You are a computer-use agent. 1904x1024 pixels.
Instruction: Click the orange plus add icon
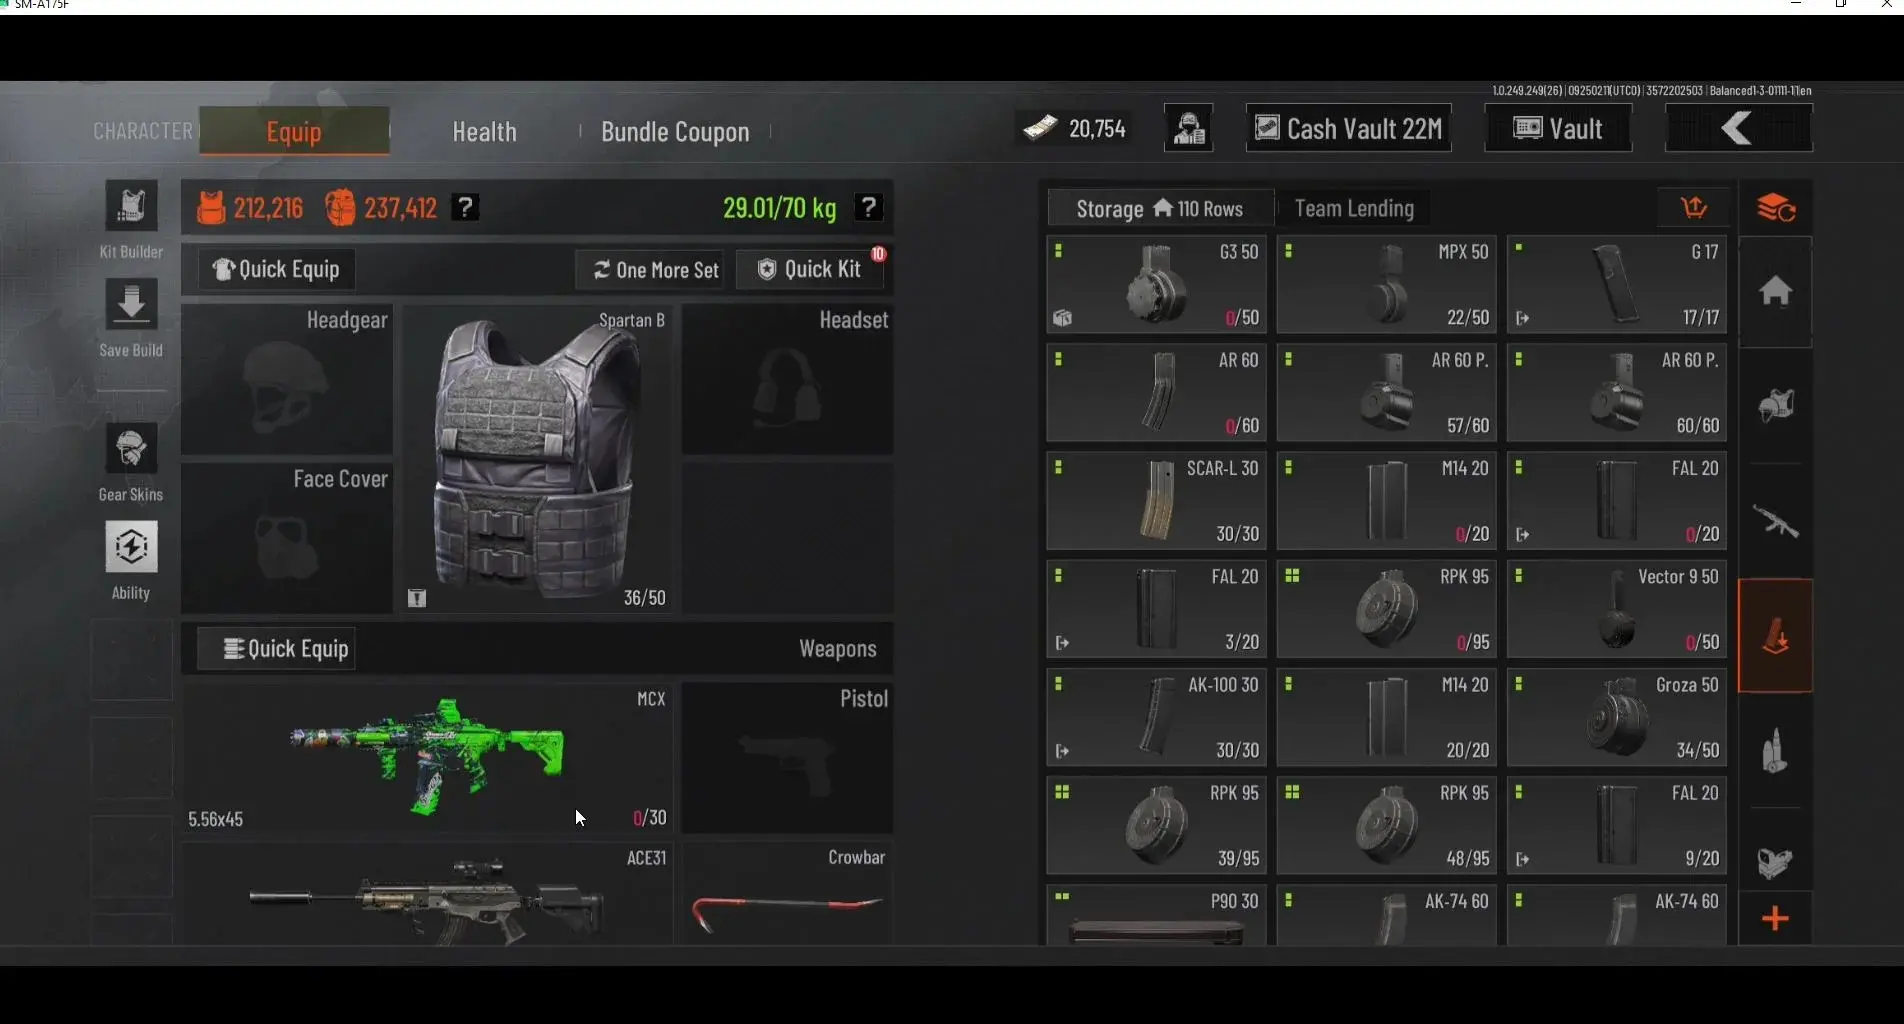point(1775,918)
